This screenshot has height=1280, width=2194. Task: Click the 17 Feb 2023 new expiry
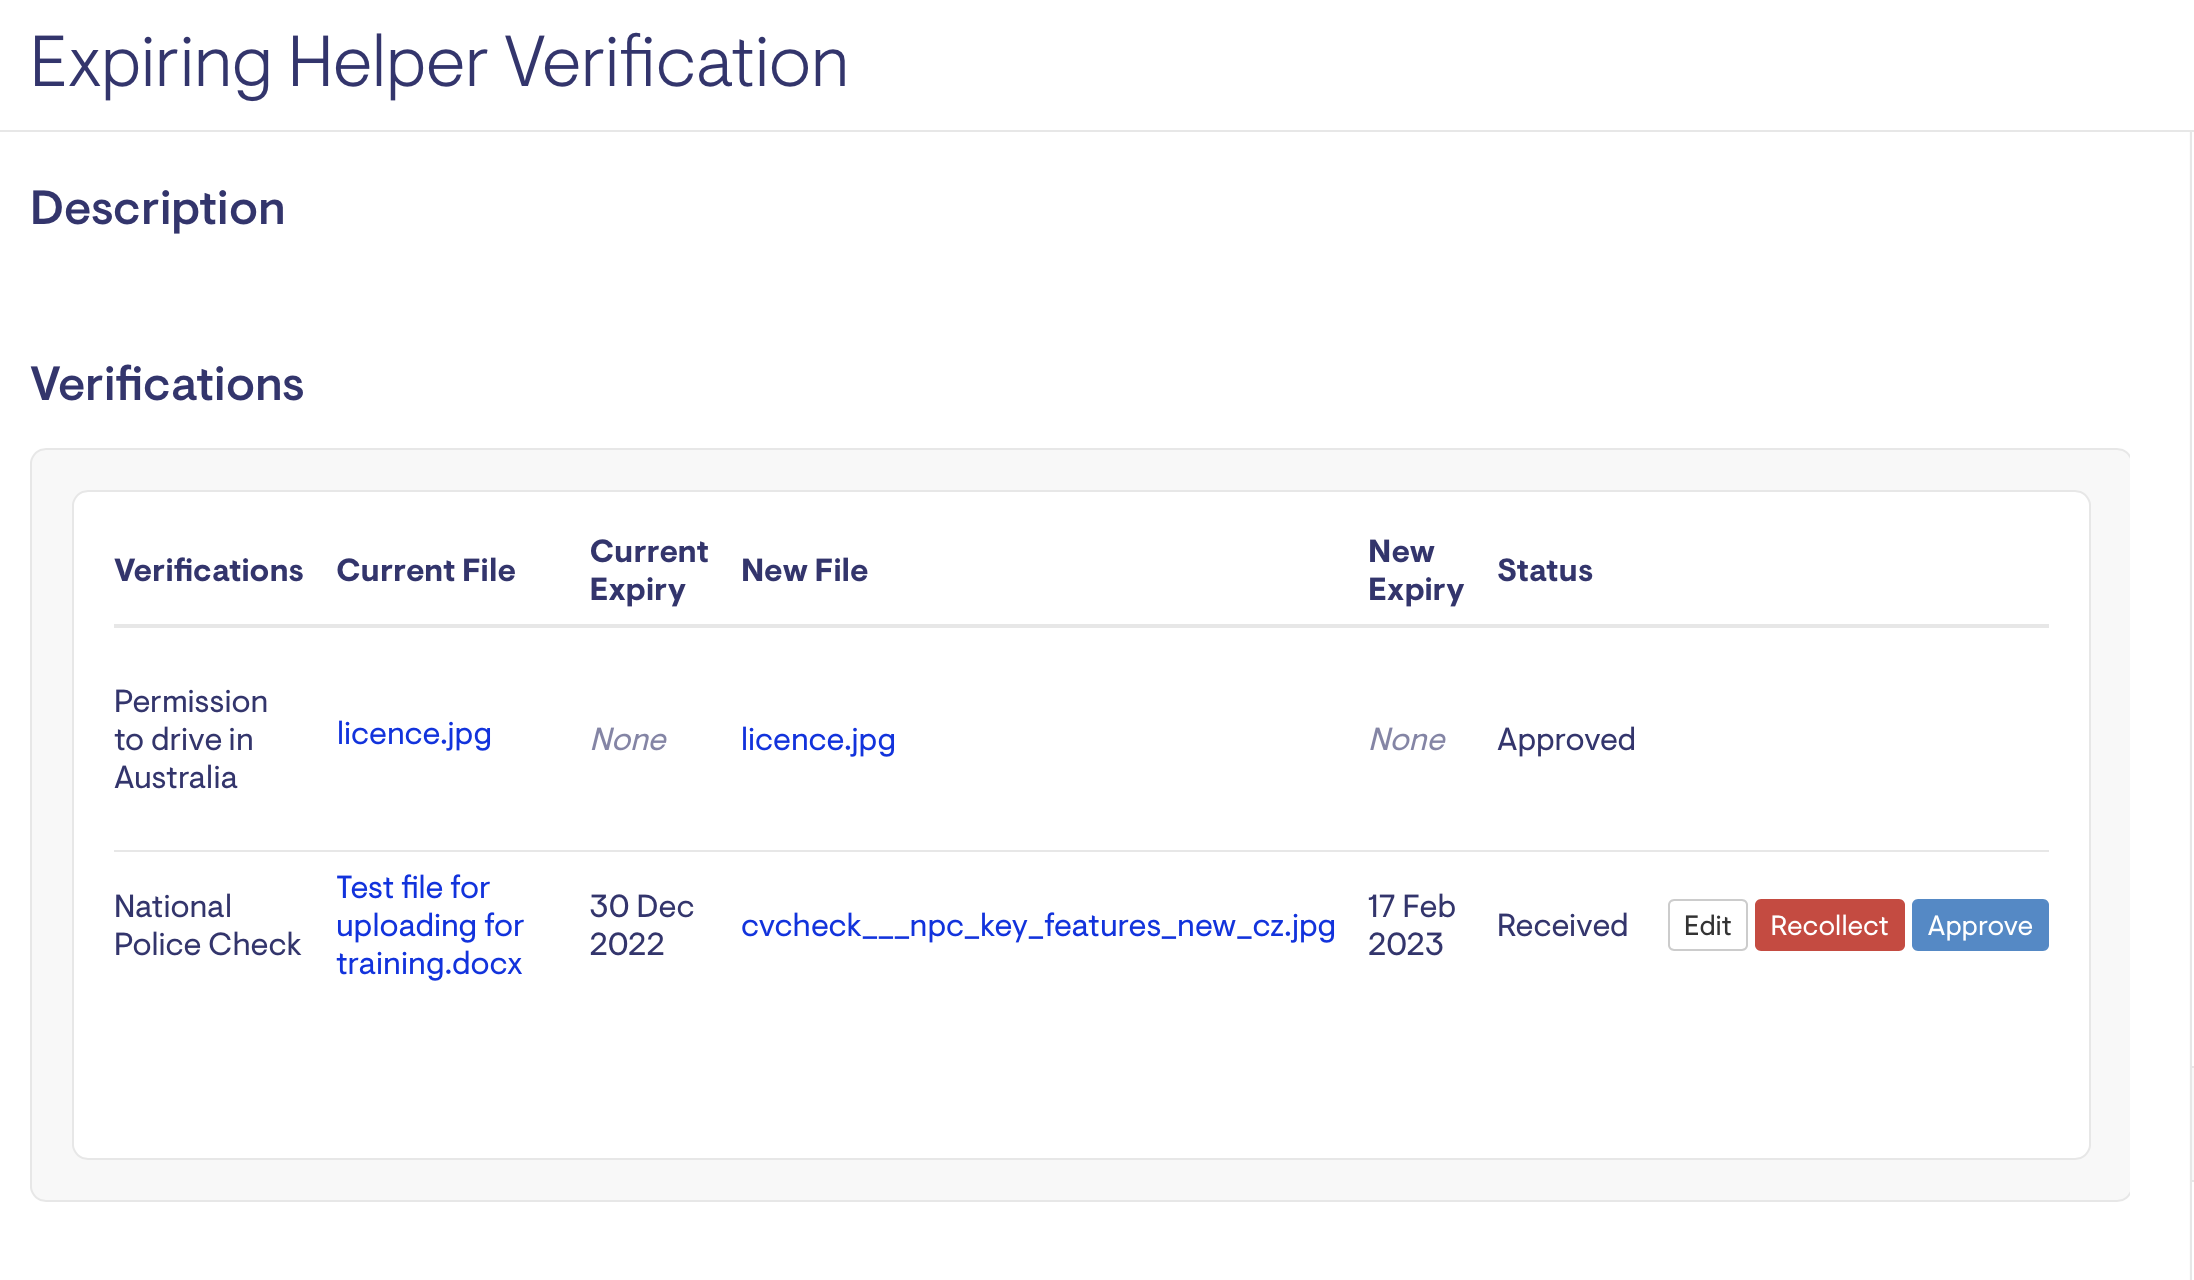[1410, 925]
